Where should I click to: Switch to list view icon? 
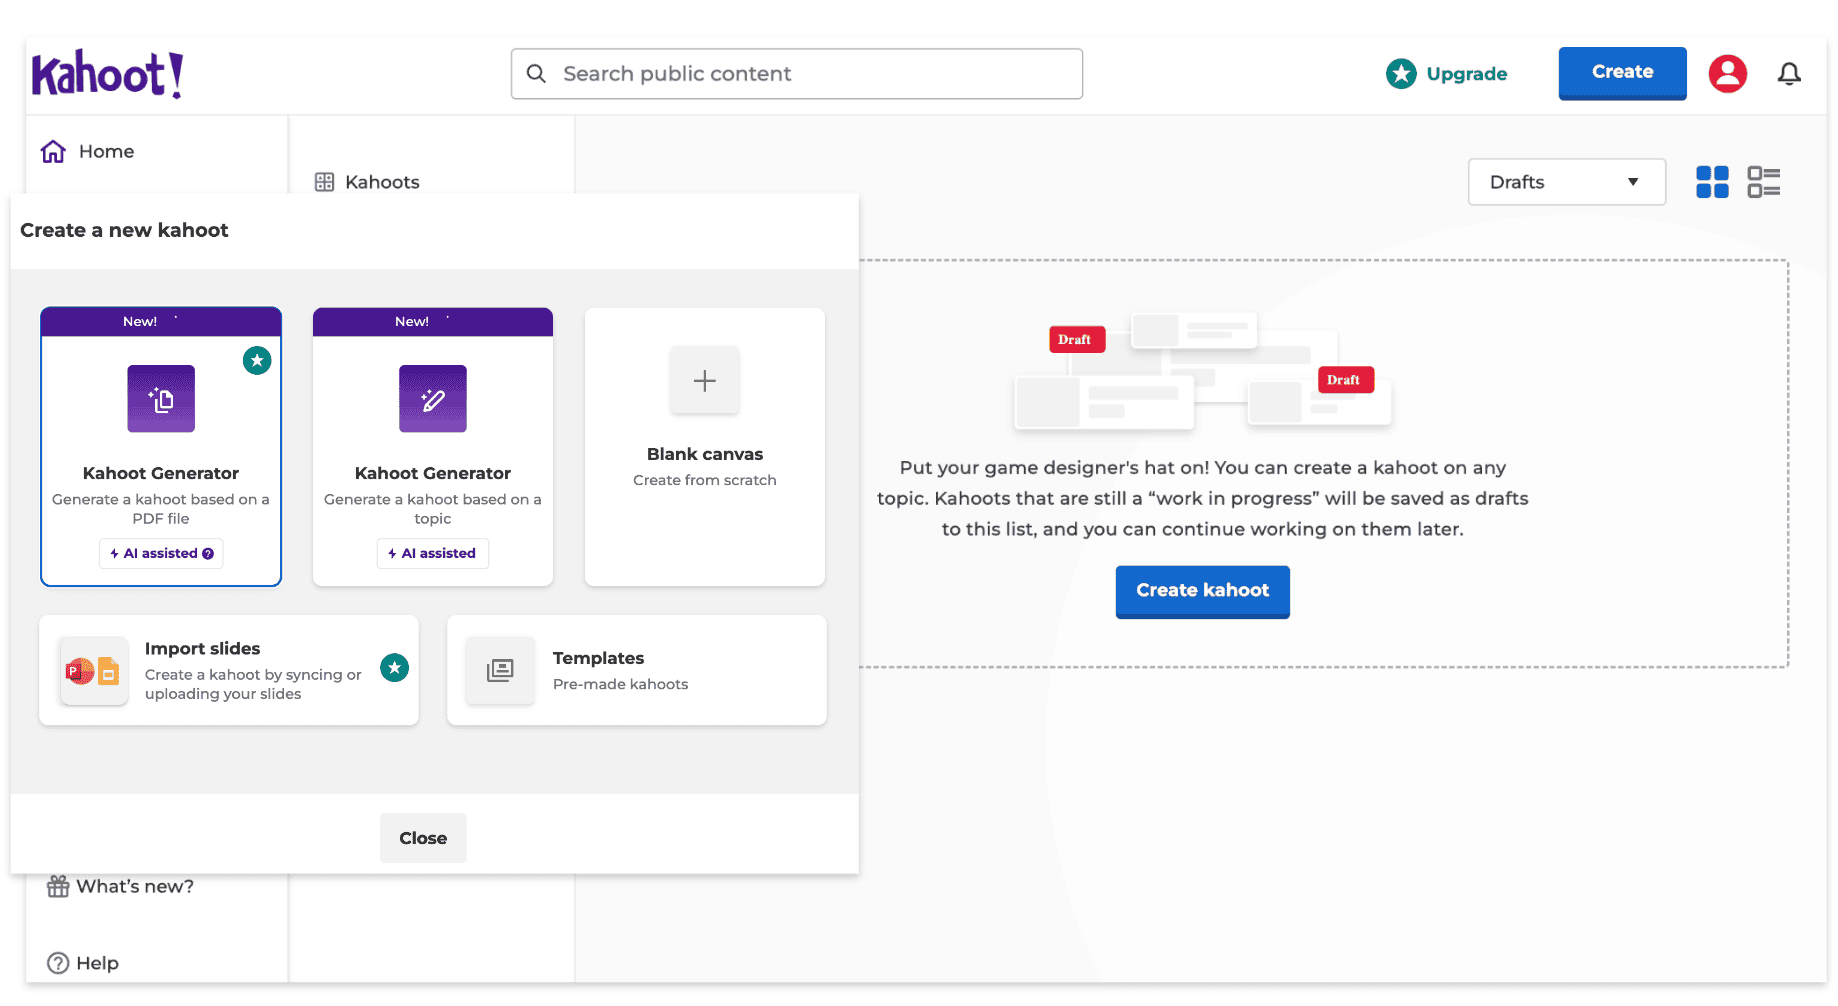click(x=1764, y=182)
